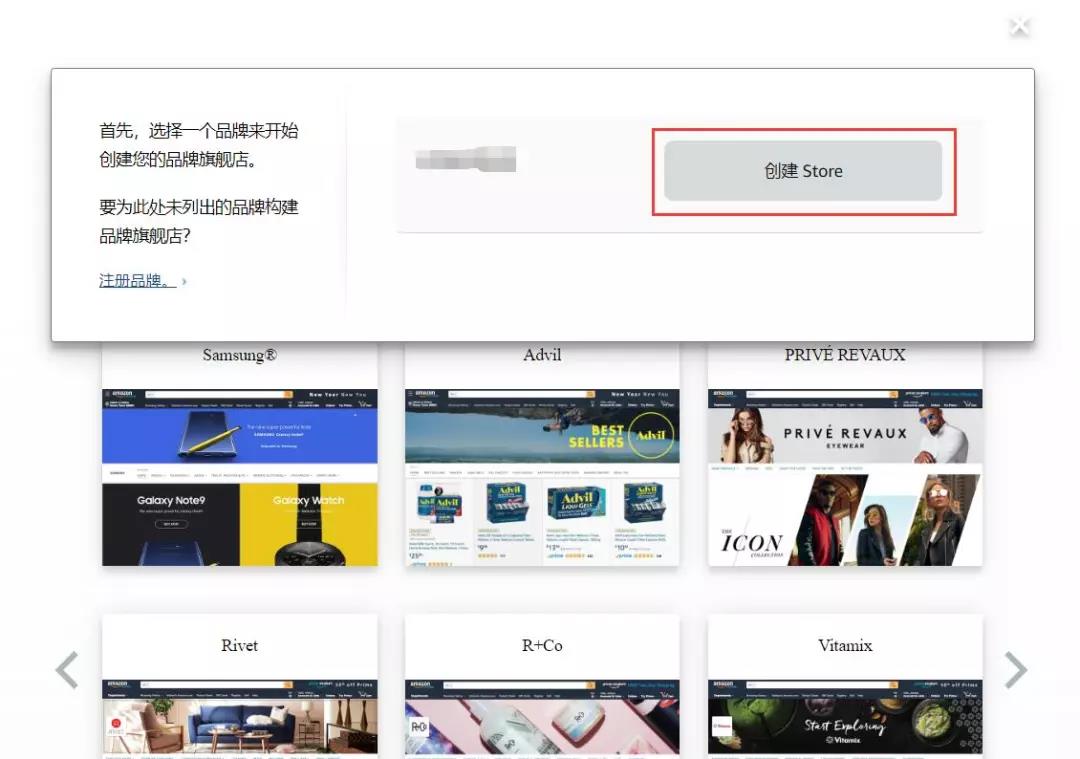1080x759 pixels.
Task: Click the right carousel arrow
Action: [x=1014, y=670]
